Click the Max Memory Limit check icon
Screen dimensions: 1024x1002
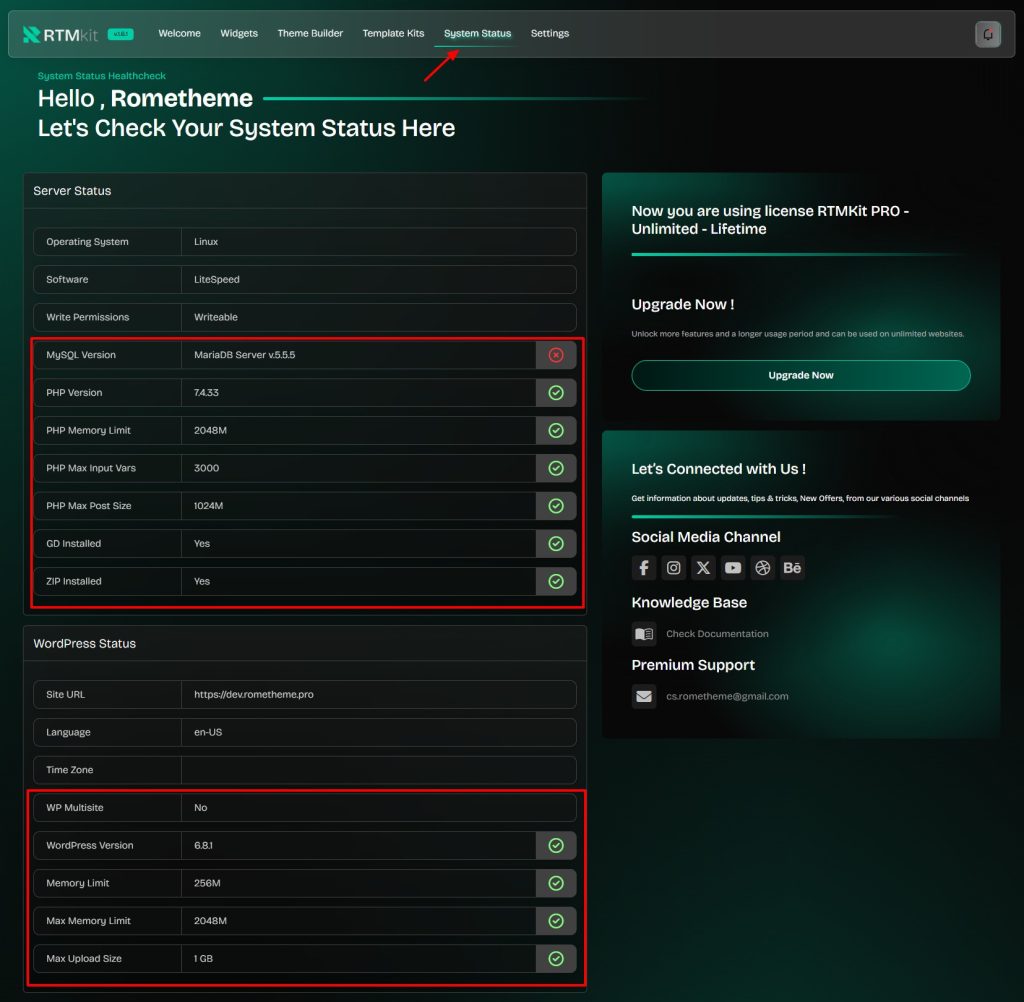click(x=556, y=921)
